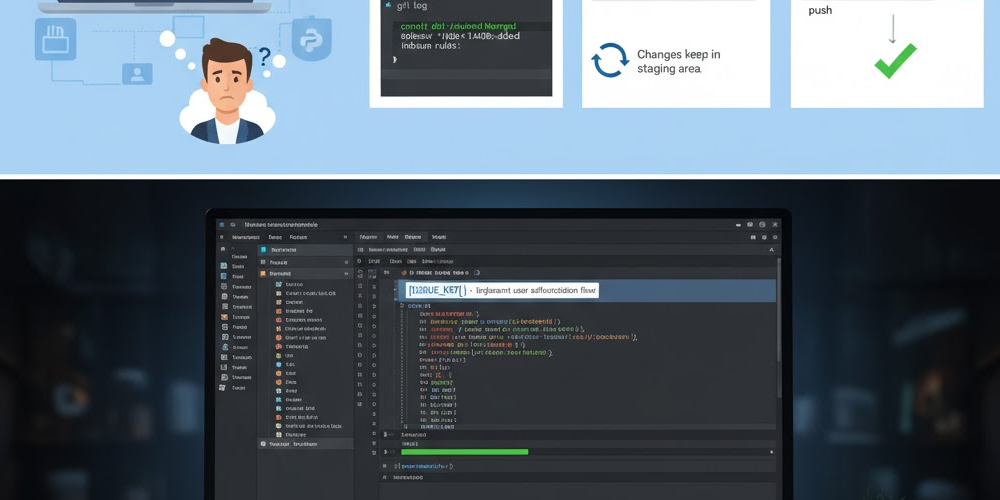1000x500 pixels.
Task: Click the green checkmark under push
Action: click(895, 62)
